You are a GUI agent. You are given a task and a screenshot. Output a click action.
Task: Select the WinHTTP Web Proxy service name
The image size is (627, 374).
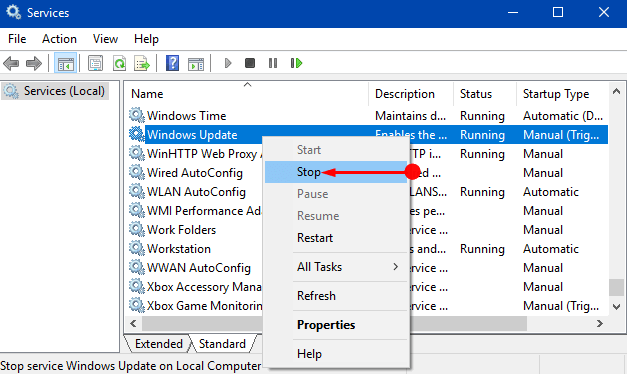(204, 154)
